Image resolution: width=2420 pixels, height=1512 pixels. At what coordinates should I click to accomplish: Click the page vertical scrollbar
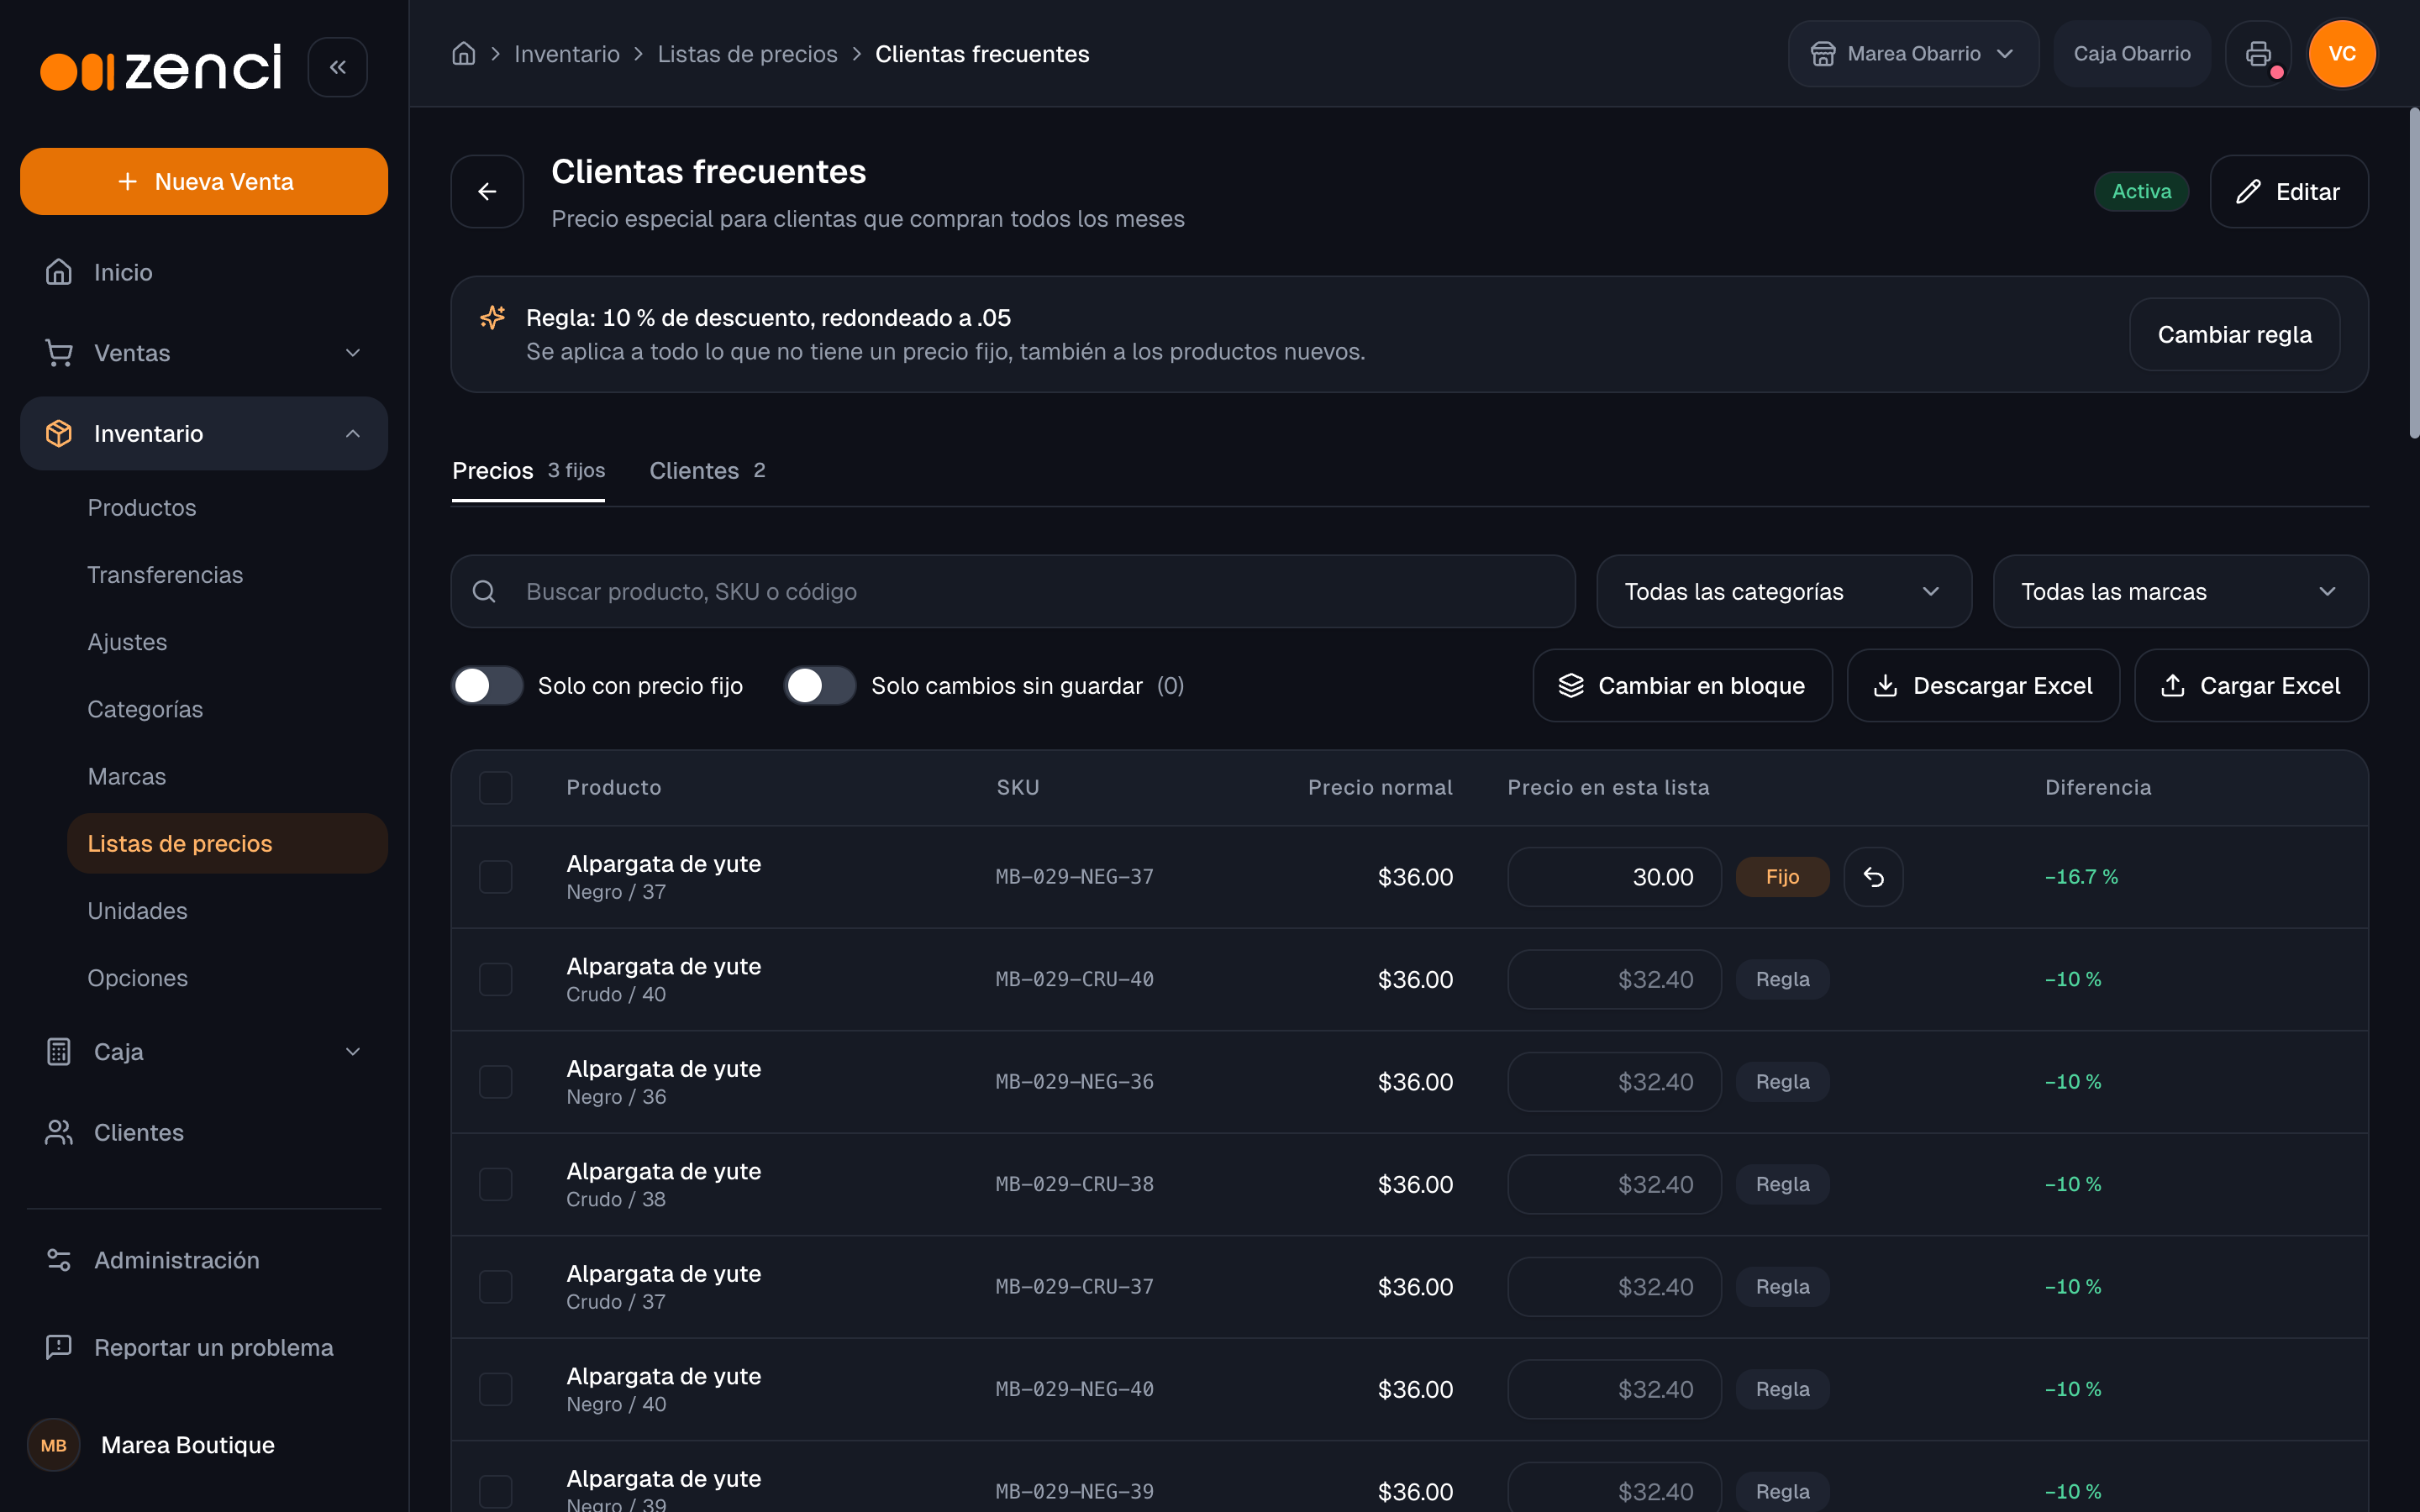coord(2413,273)
